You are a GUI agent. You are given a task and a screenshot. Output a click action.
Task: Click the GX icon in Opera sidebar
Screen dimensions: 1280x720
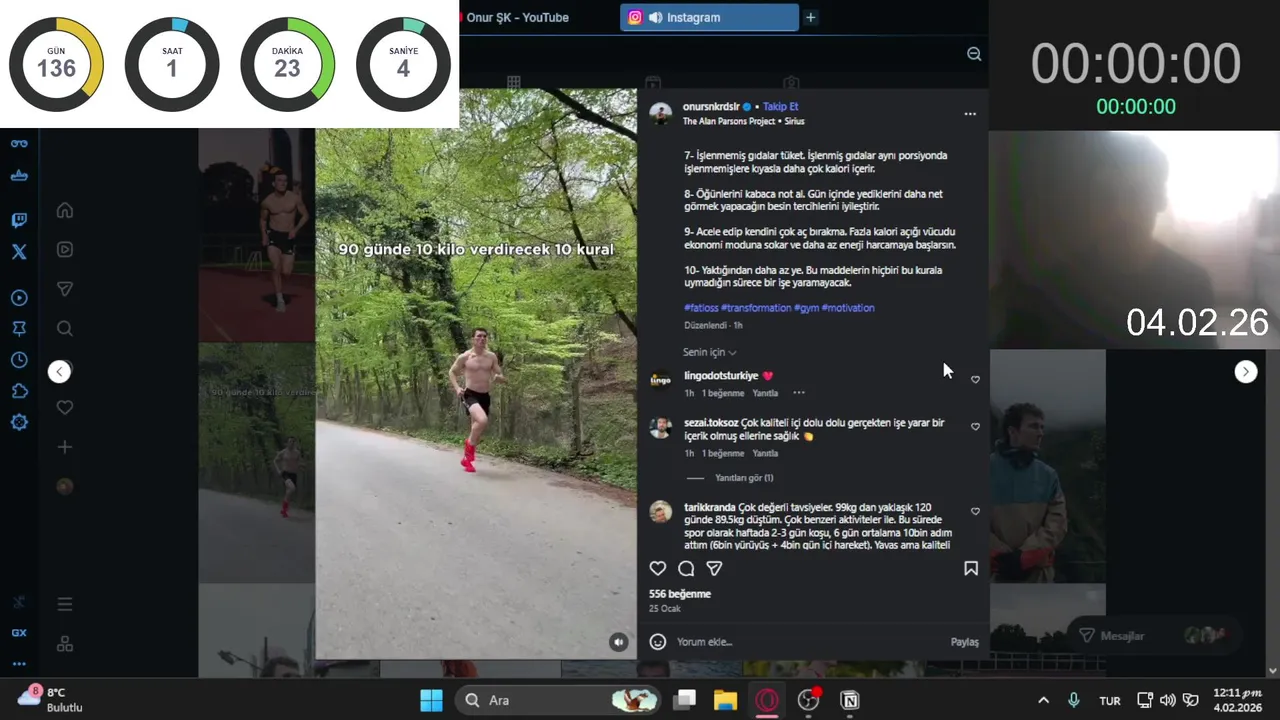tap(19, 633)
